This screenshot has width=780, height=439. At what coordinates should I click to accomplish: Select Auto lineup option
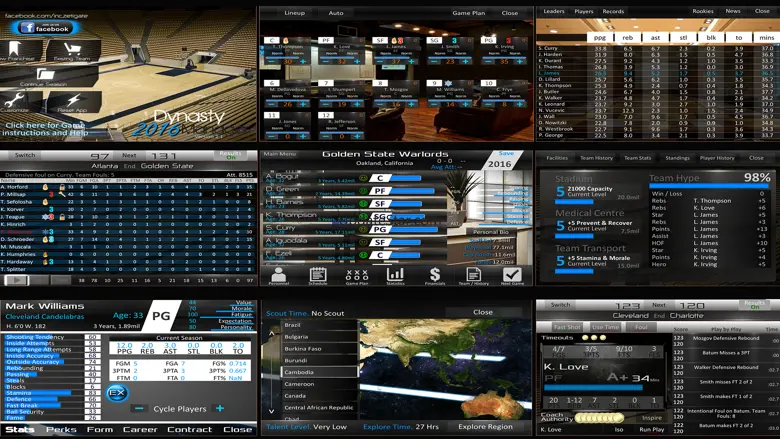click(x=336, y=13)
